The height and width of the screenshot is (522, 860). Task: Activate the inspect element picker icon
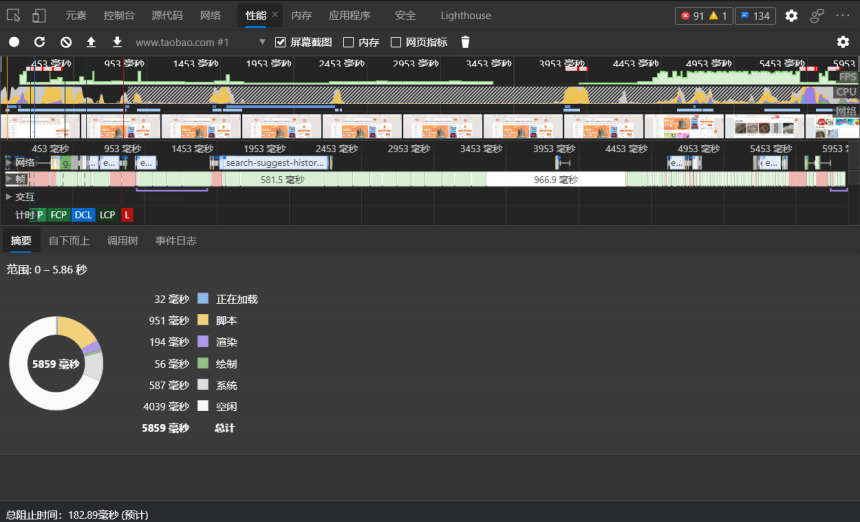pyautogui.click(x=13, y=15)
